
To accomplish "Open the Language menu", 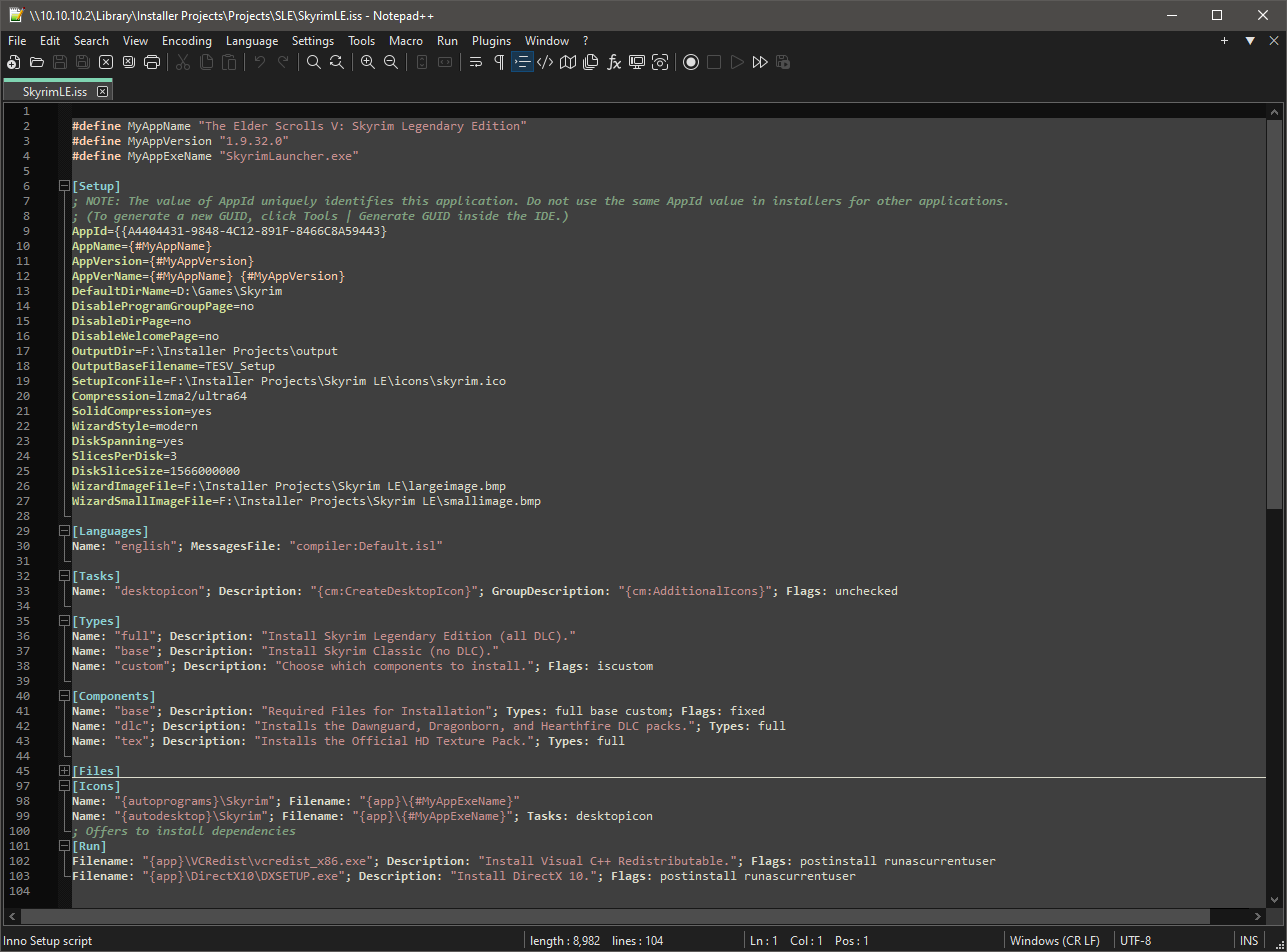I will click(252, 41).
